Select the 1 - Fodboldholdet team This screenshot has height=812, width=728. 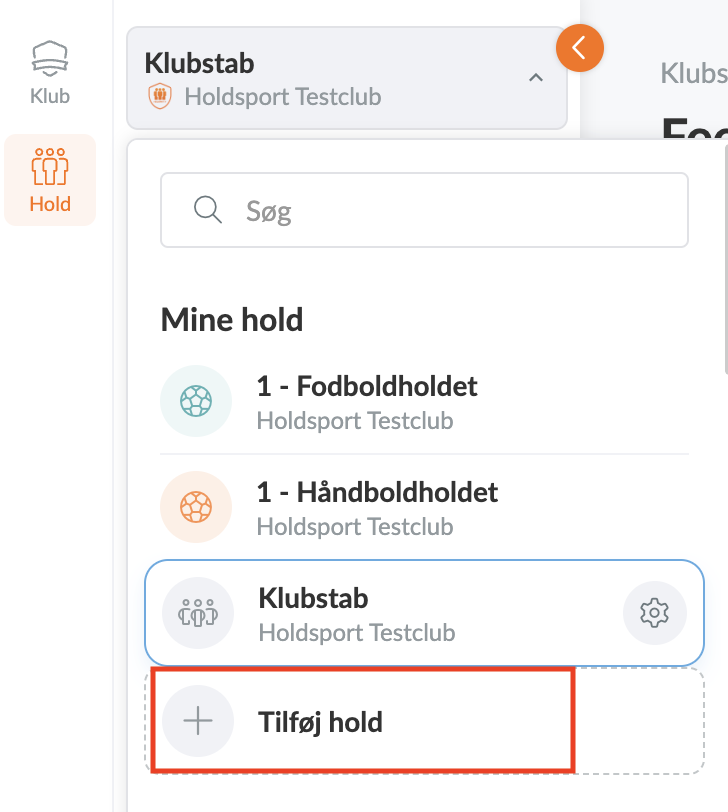click(x=367, y=386)
